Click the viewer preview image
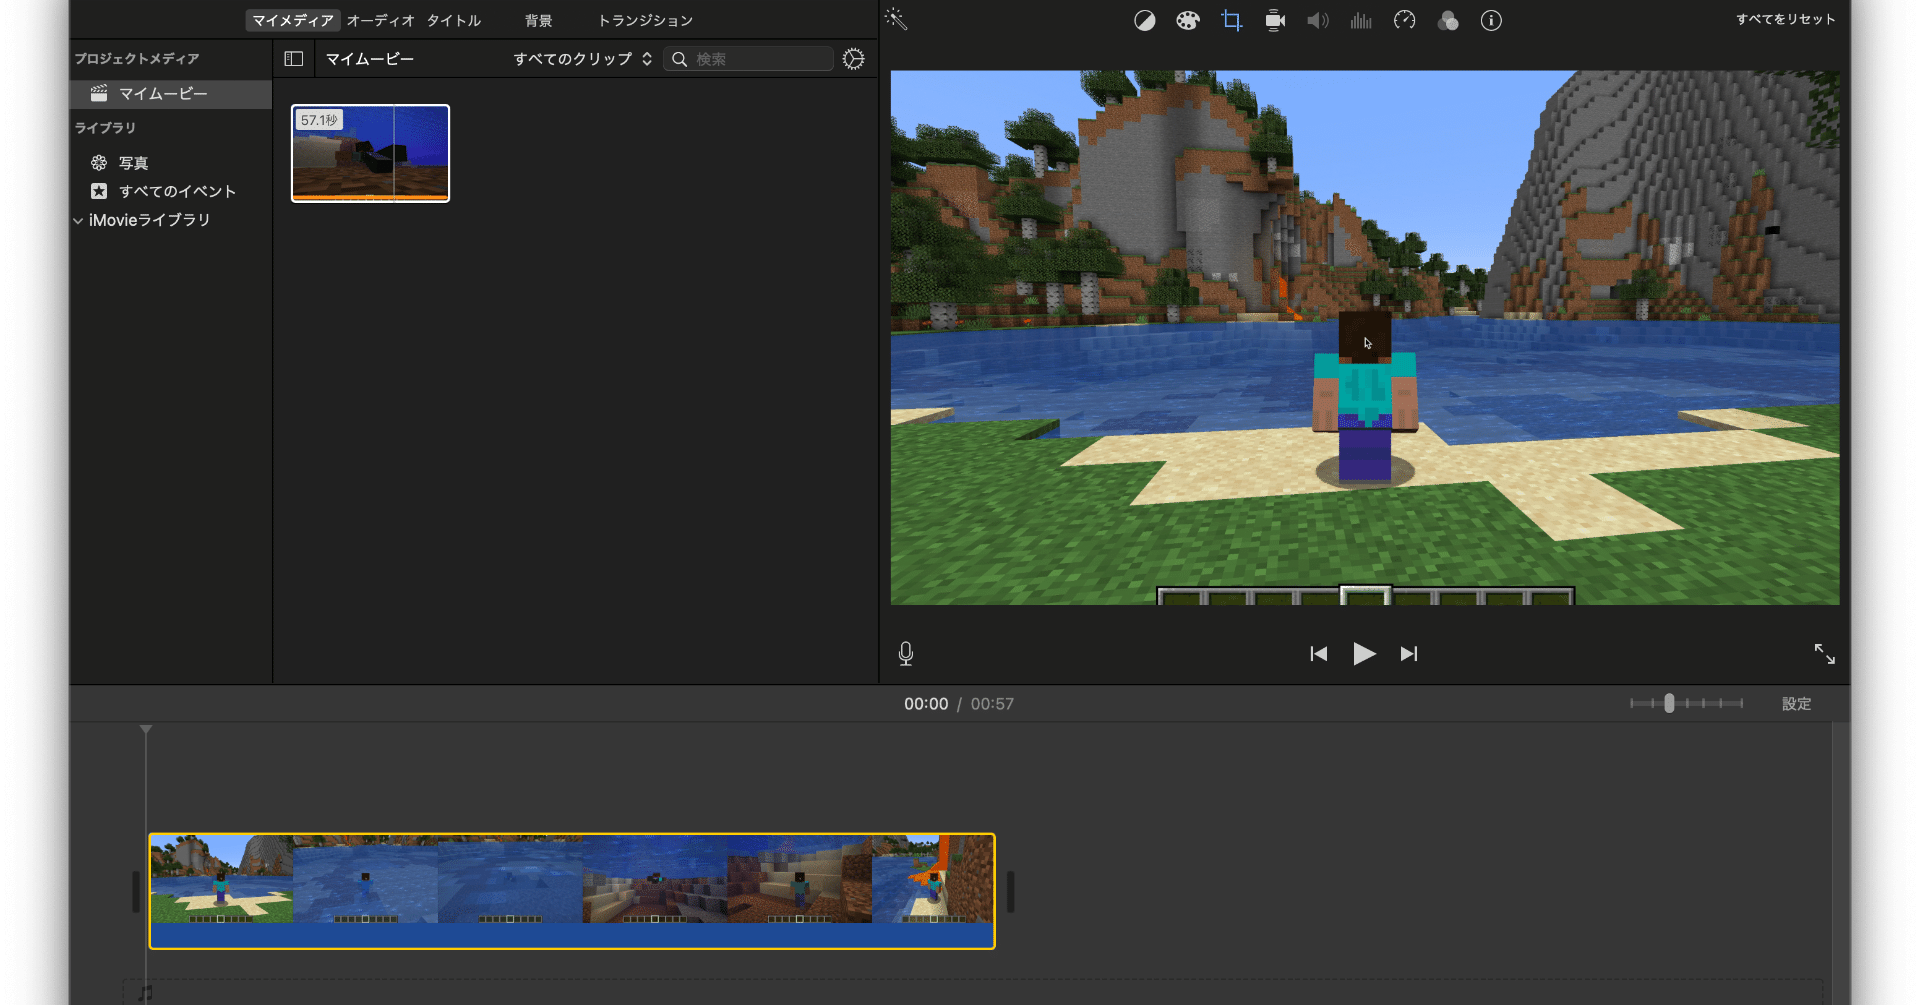This screenshot has width=1920, height=1005. point(1365,337)
